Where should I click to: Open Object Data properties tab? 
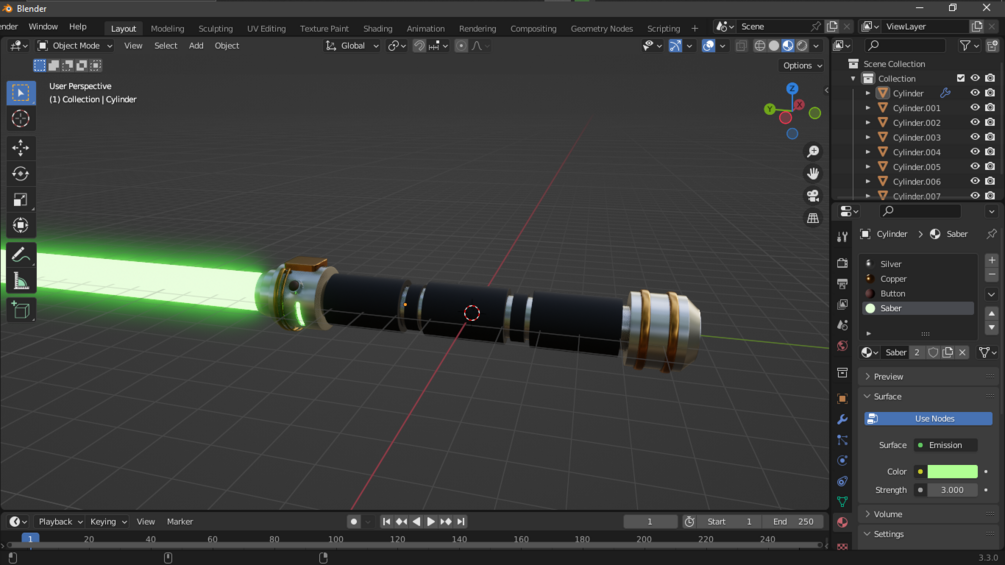(x=842, y=502)
